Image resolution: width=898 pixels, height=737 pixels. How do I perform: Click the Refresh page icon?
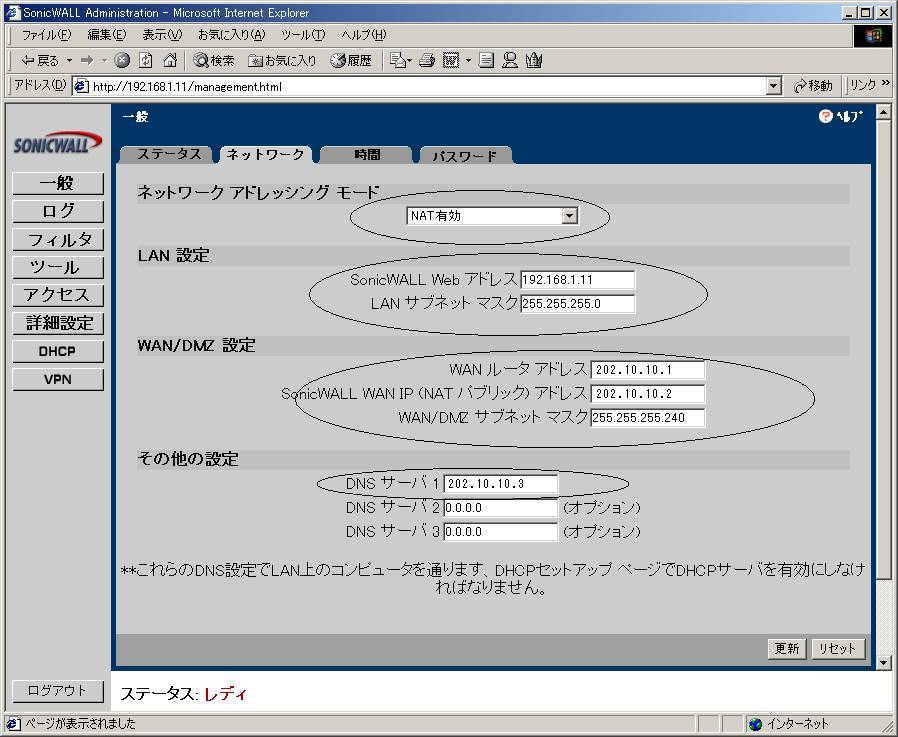(x=145, y=60)
